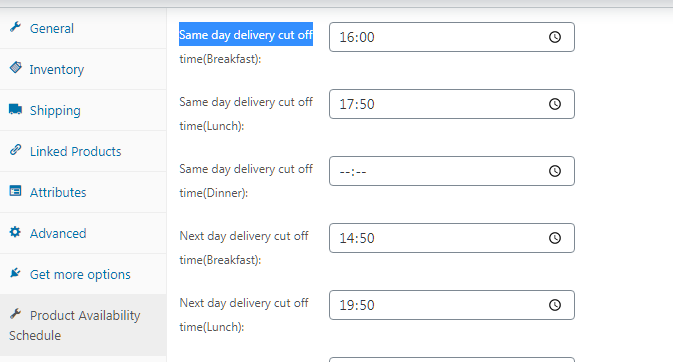Click the truck icon for Shipping

(15, 109)
